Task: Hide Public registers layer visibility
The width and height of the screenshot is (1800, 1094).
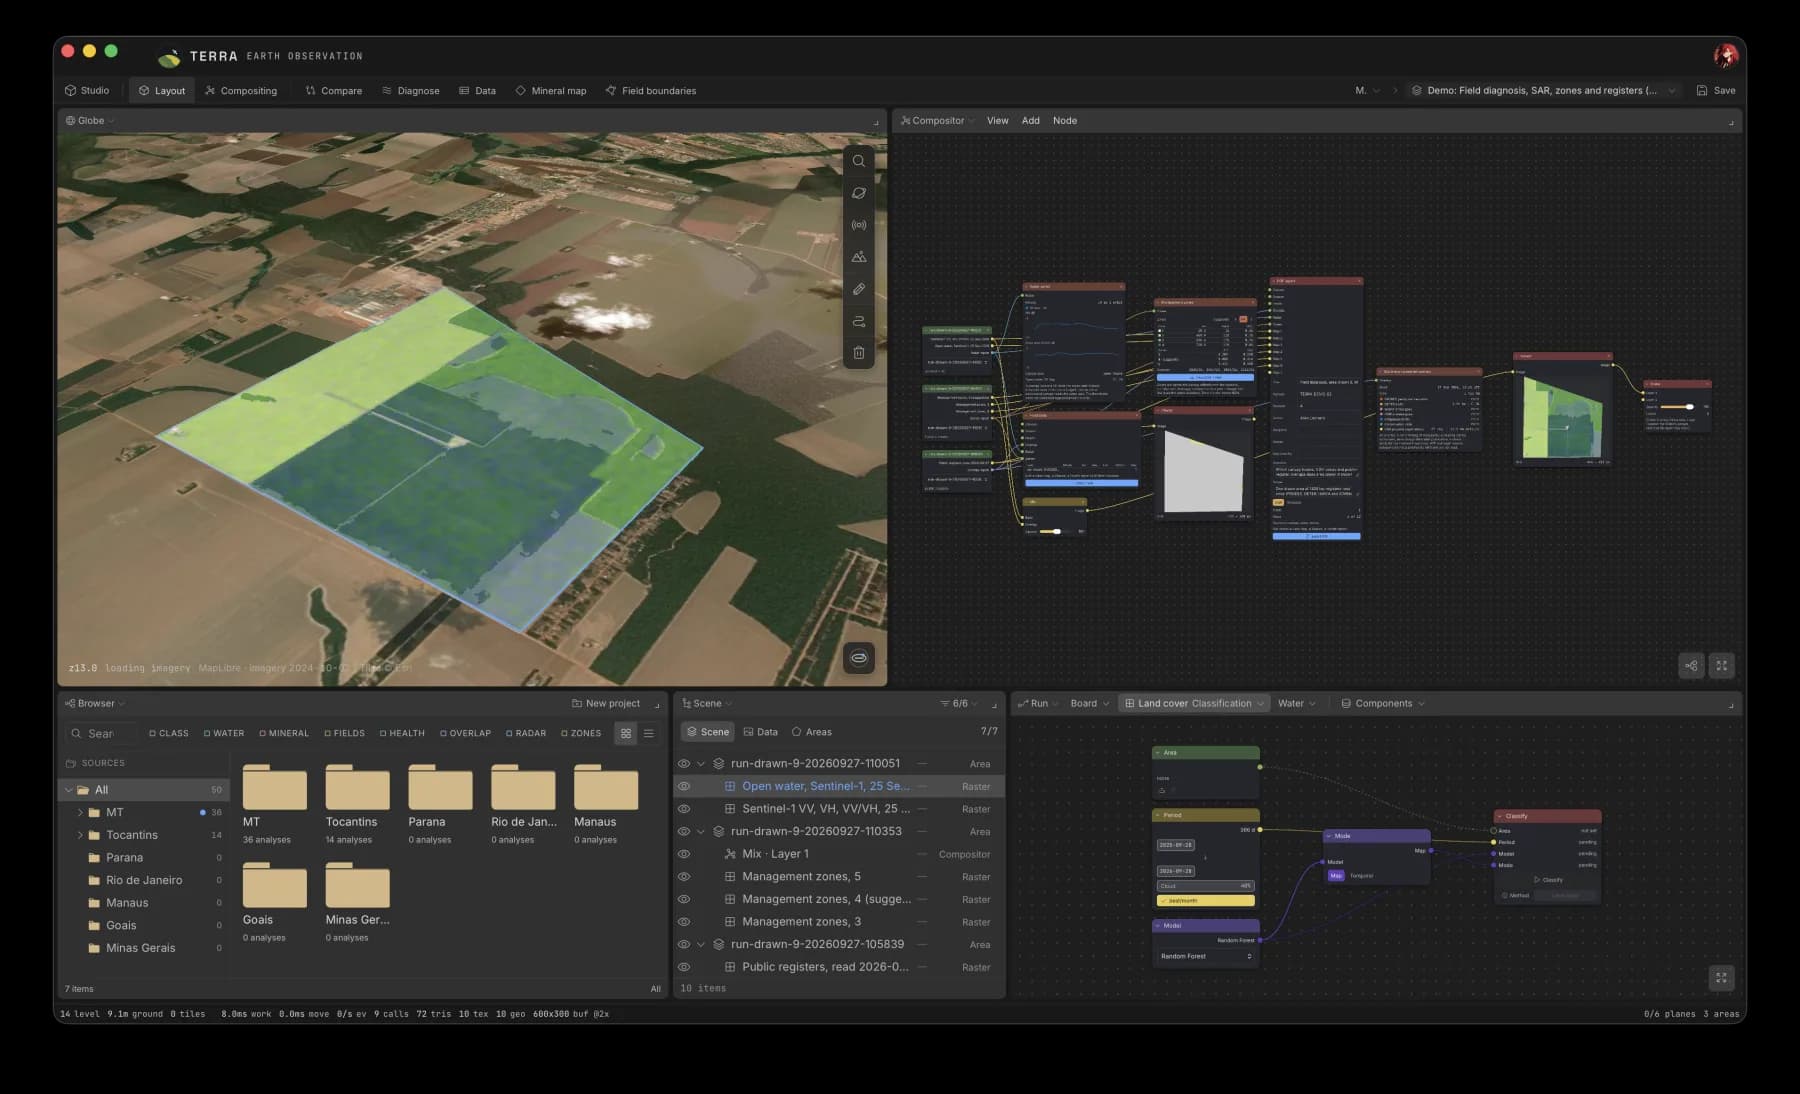Action: 684,967
